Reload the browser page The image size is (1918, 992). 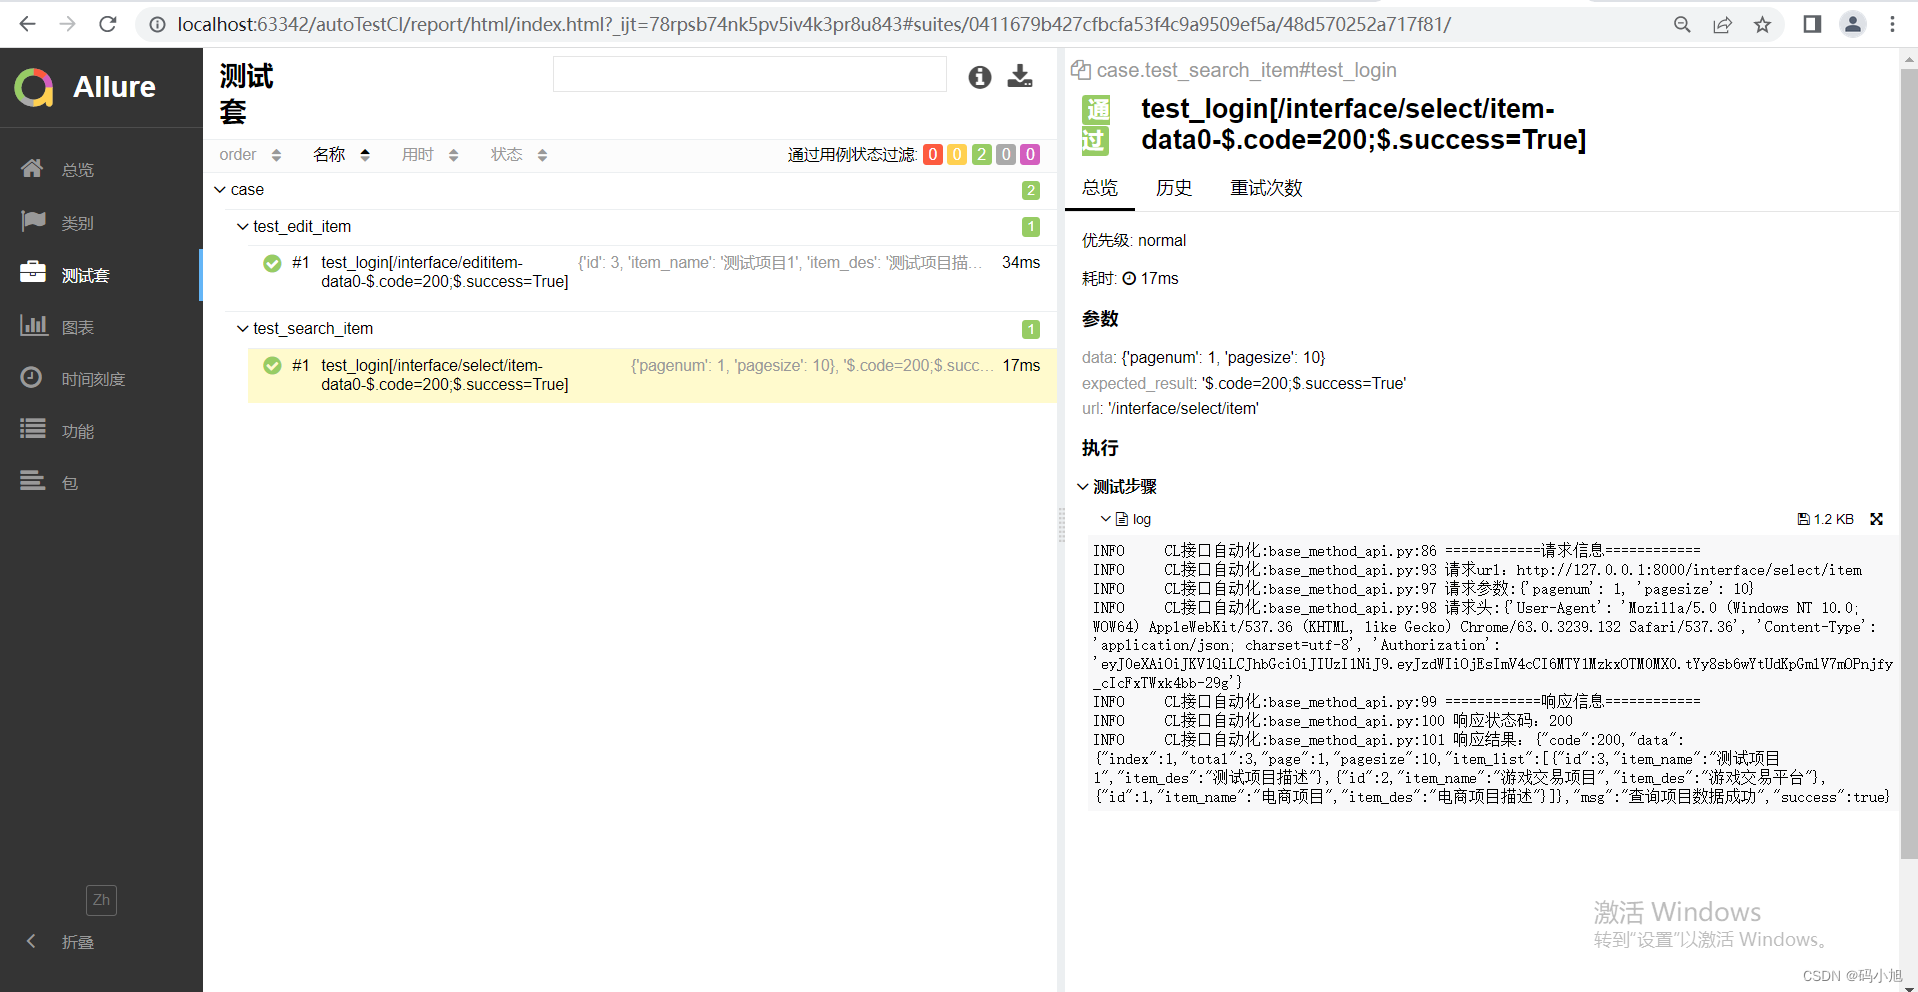coord(108,24)
